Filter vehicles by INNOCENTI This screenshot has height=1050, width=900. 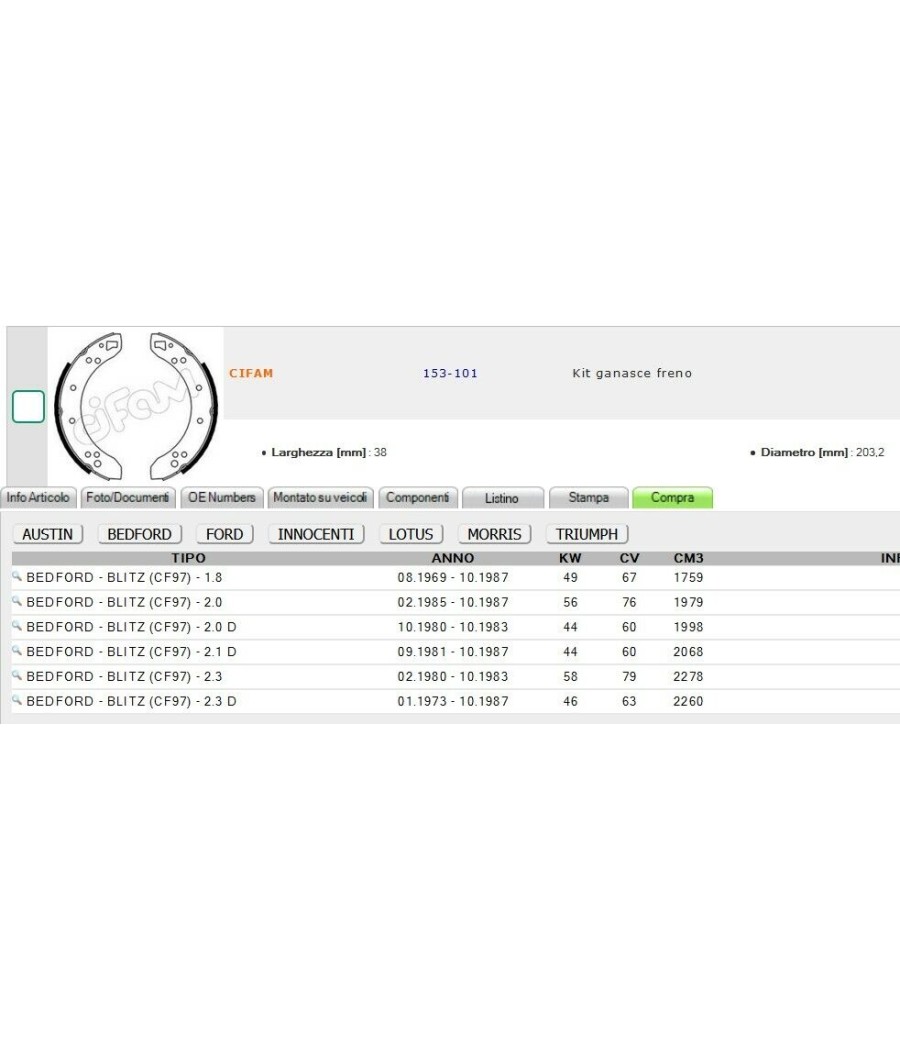[x=316, y=534]
